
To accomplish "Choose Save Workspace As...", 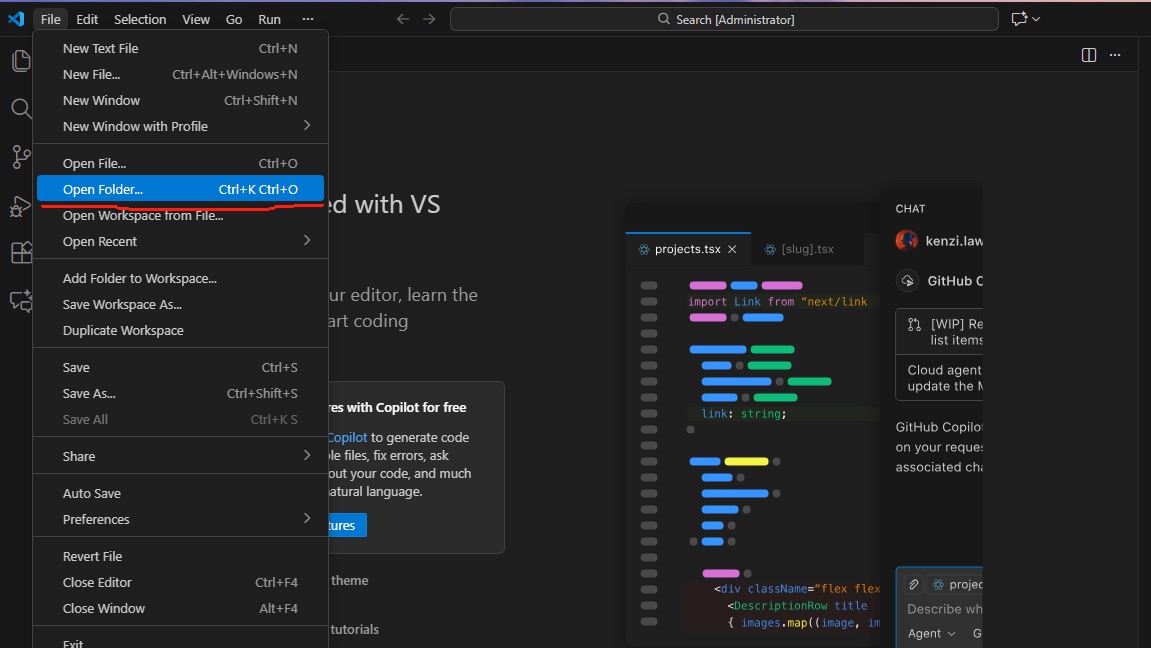I will pyautogui.click(x=181, y=305).
